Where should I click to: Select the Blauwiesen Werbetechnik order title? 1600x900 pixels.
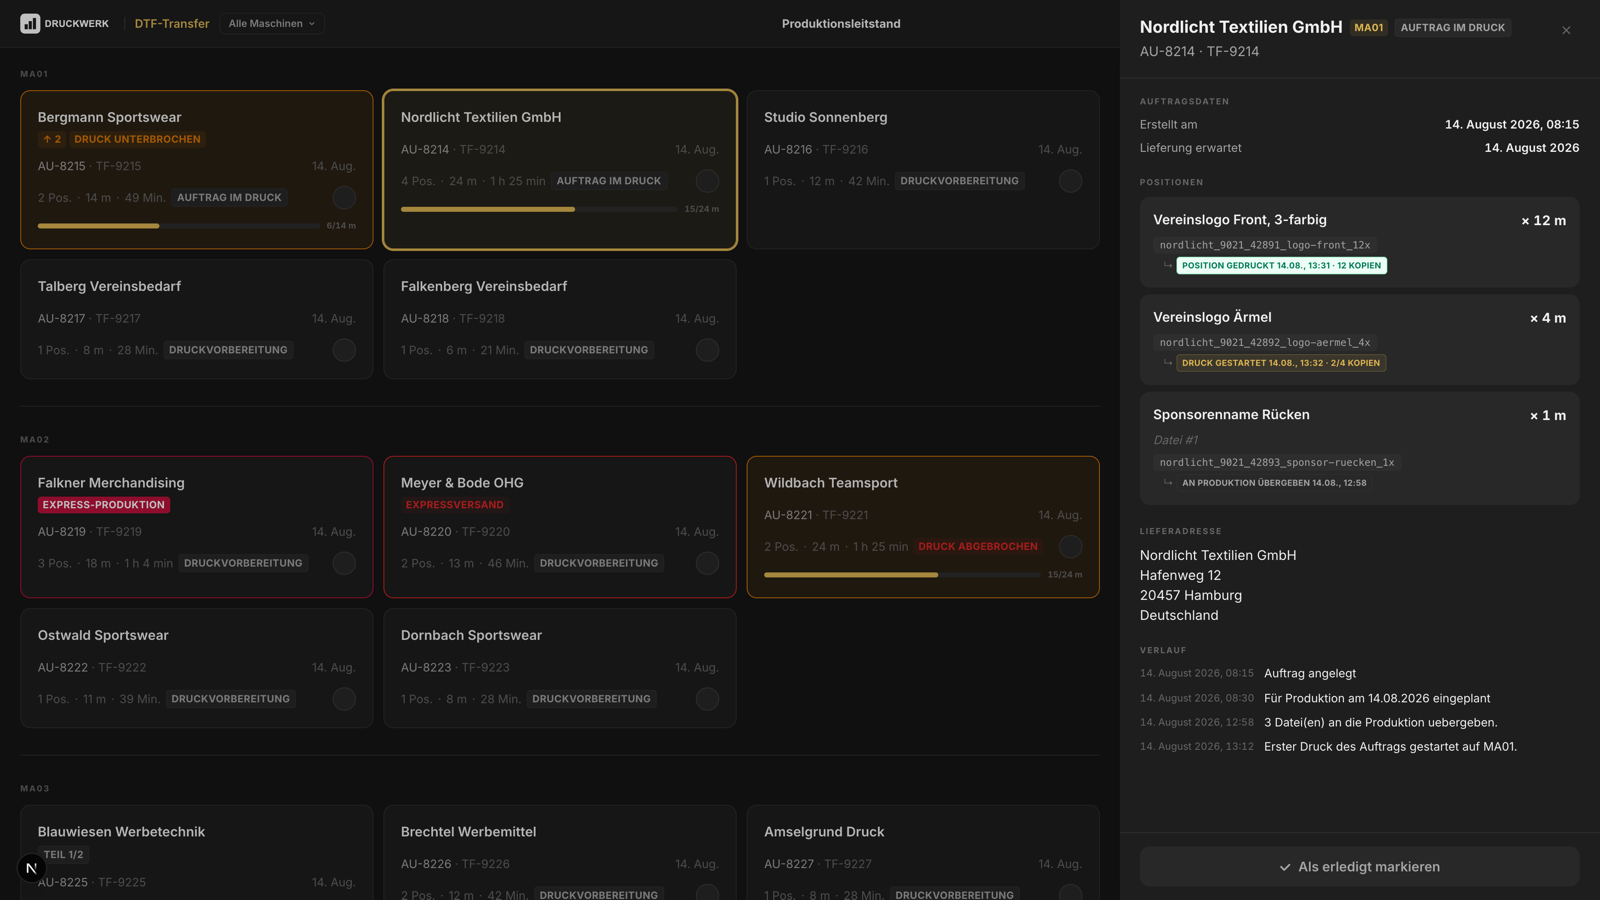point(121,832)
